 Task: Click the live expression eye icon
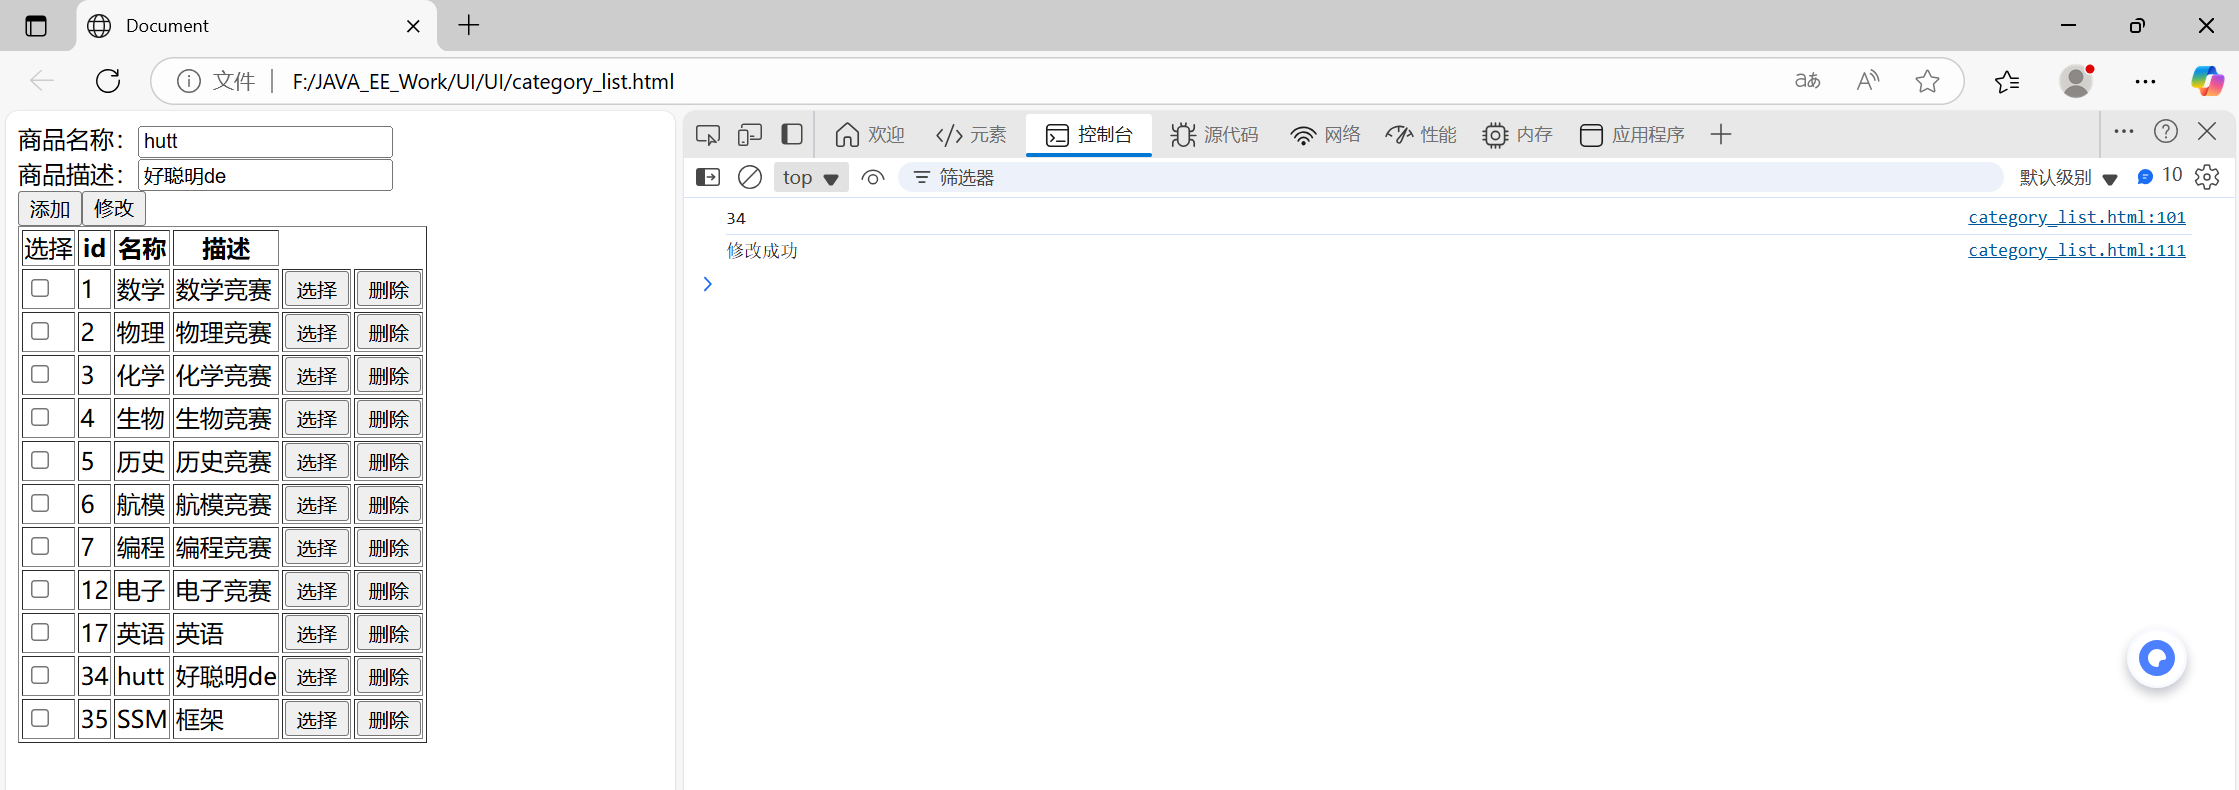click(873, 177)
